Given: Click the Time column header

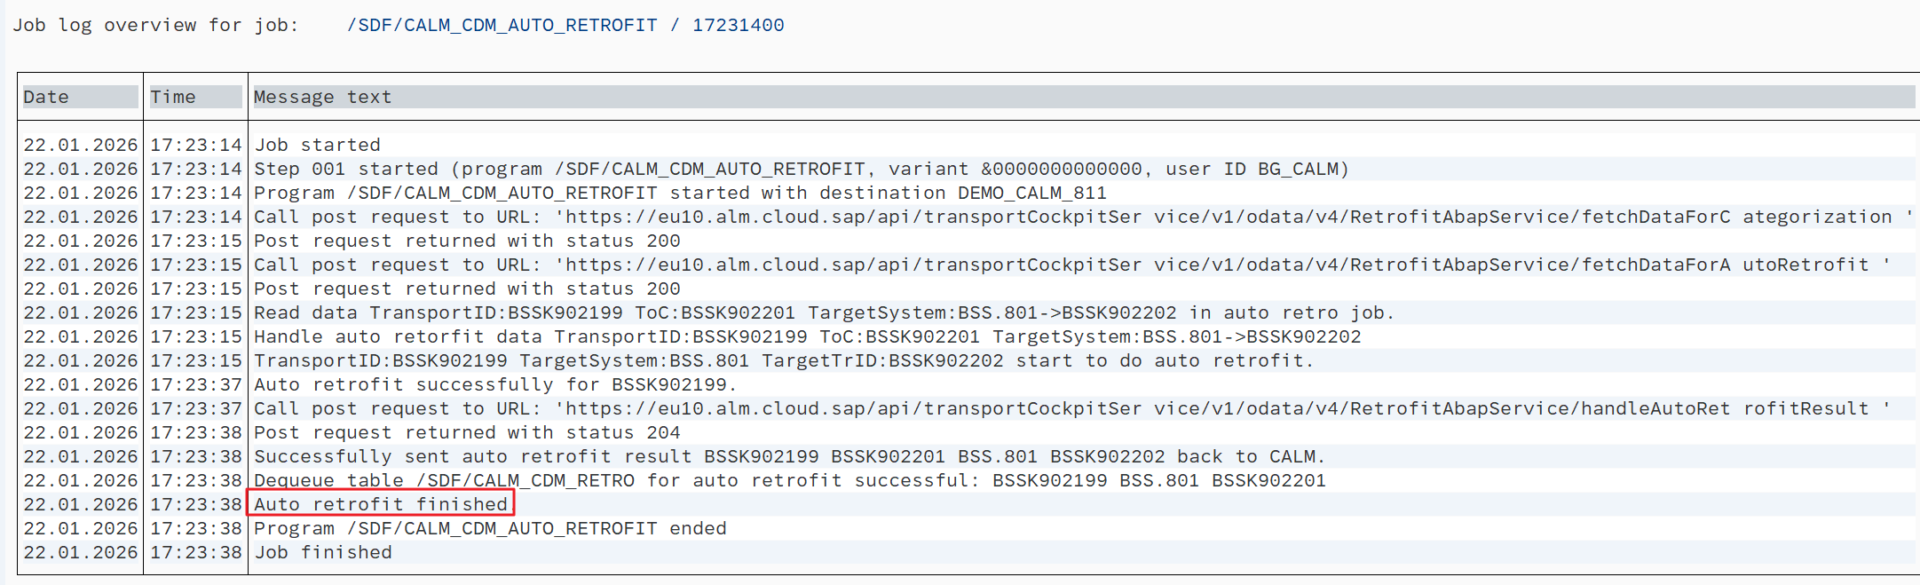Looking at the screenshot, I should (173, 97).
